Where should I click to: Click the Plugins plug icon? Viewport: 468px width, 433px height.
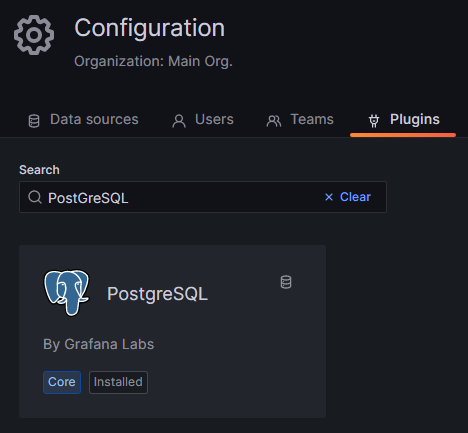pos(374,121)
